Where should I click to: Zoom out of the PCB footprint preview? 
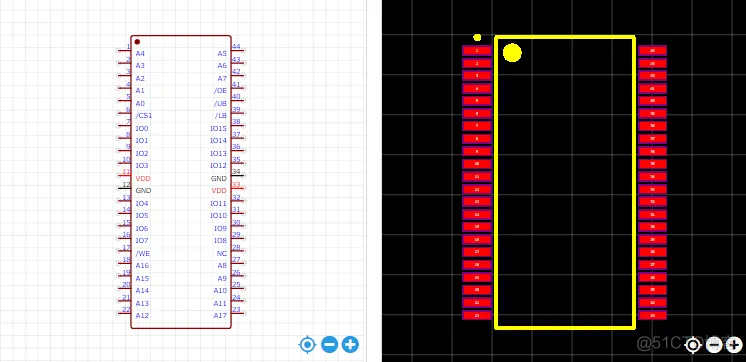[x=714, y=345]
